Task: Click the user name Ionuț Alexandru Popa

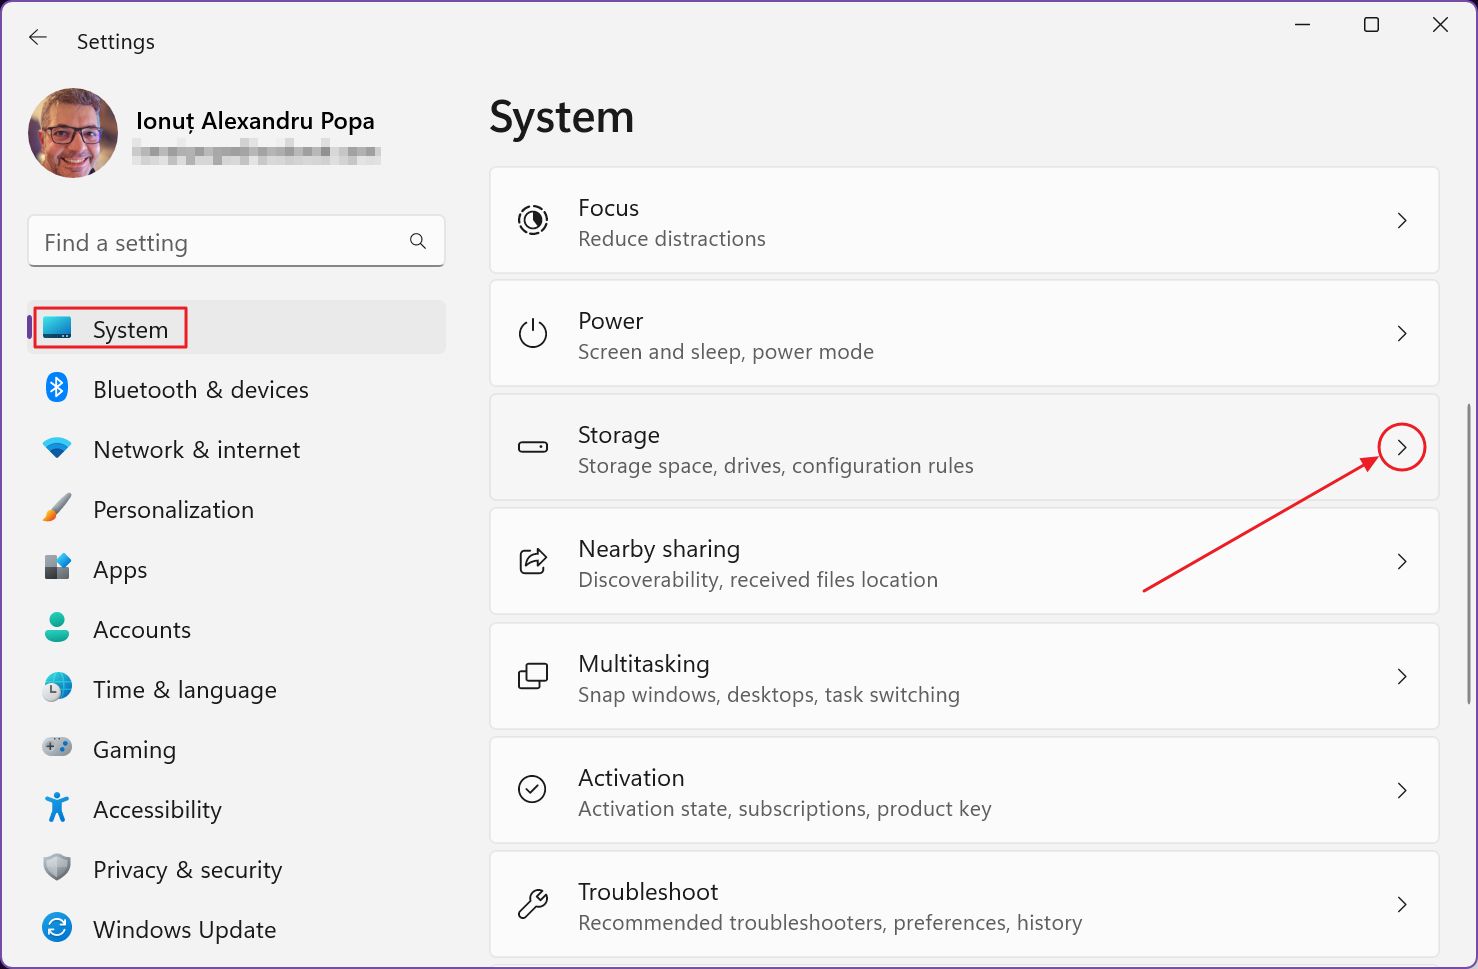Action: 255,121
